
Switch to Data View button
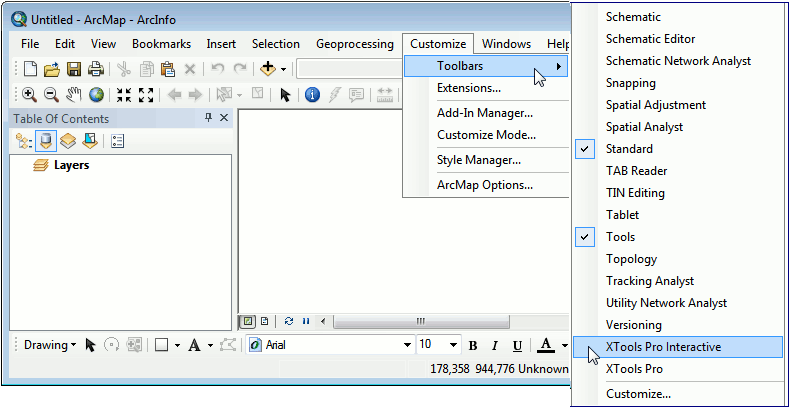click(247, 321)
